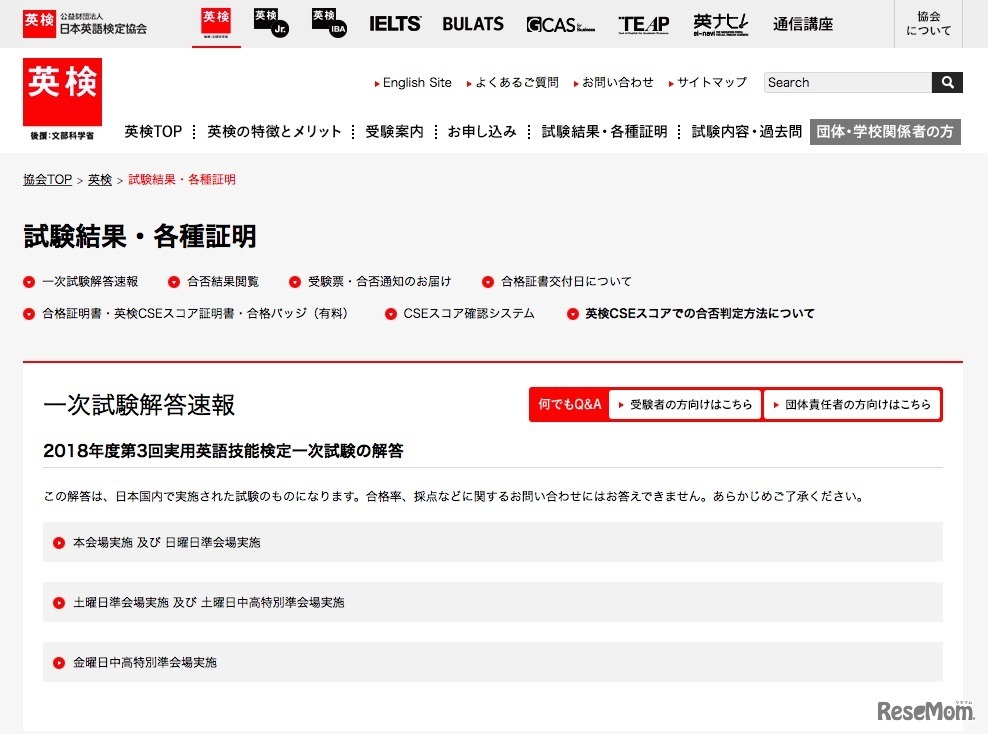Open the 英検Jr. site icon
988x734 pixels.
pos(270,22)
